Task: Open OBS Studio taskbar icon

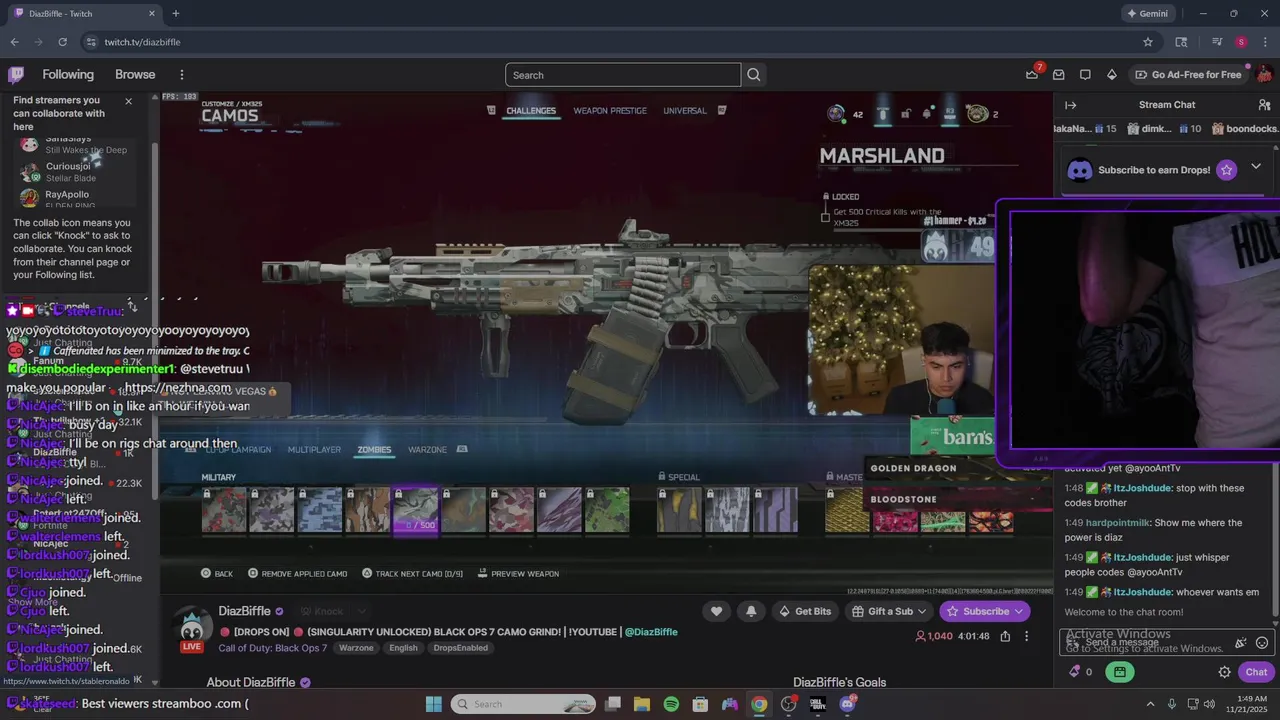Action: click(x=789, y=704)
